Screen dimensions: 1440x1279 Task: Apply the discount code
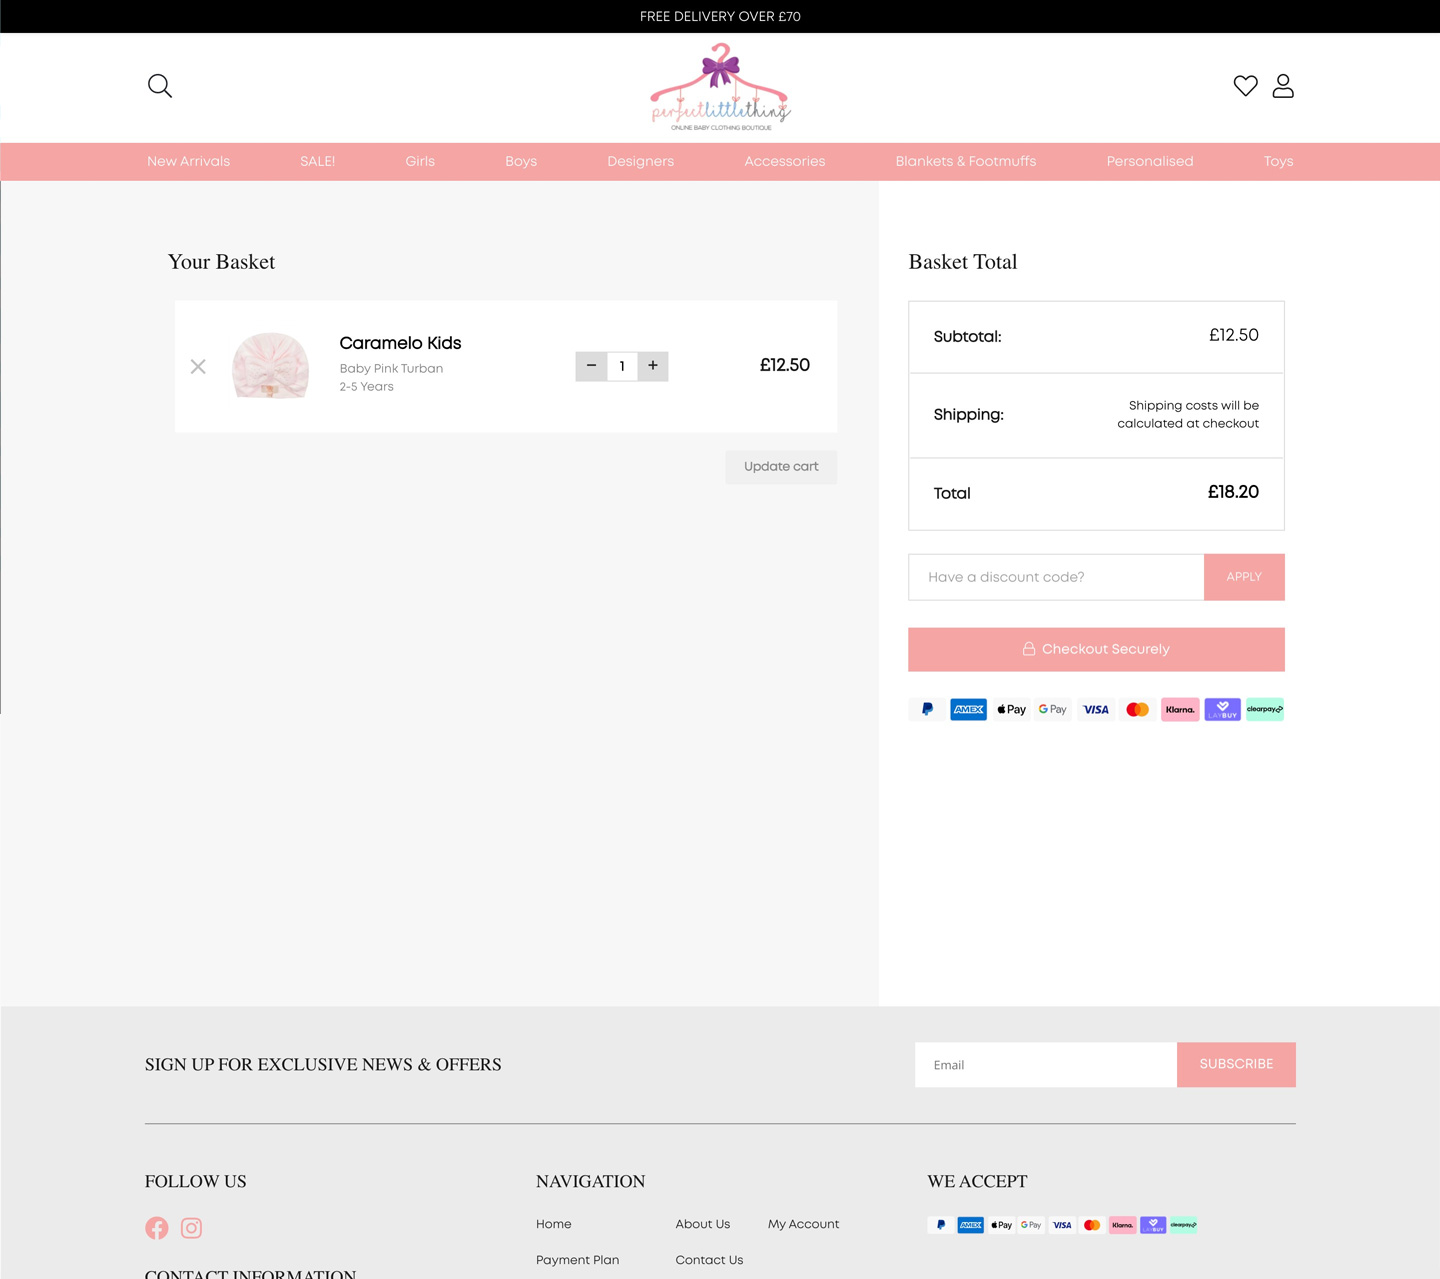pos(1244,577)
